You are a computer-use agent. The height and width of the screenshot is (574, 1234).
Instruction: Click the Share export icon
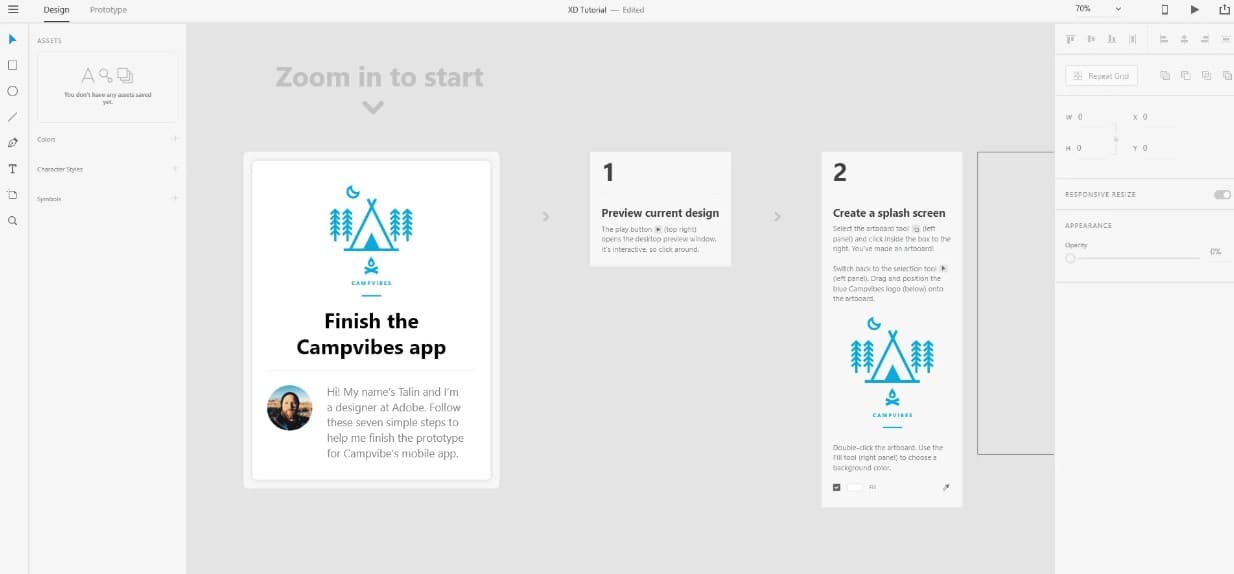click(x=1224, y=9)
